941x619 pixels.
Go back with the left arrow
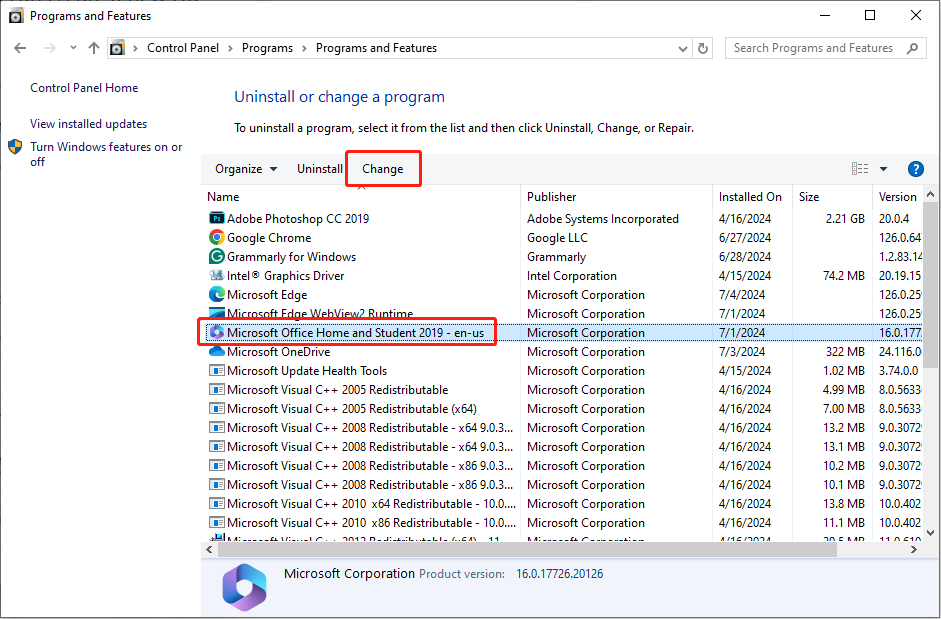point(20,48)
